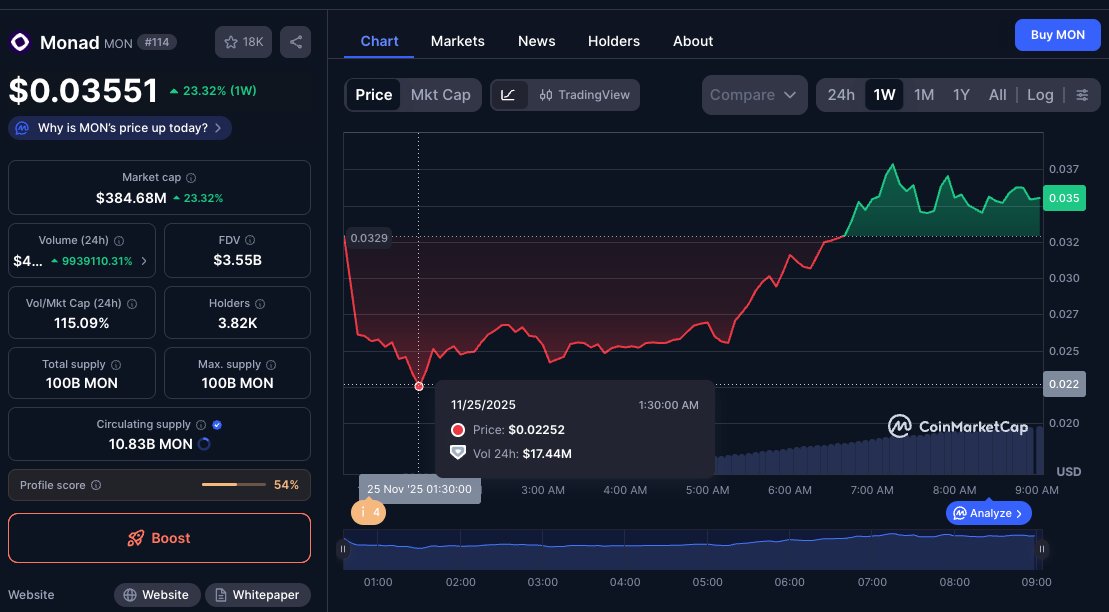Click the verified checkmark badge

click(x=217, y=425)
